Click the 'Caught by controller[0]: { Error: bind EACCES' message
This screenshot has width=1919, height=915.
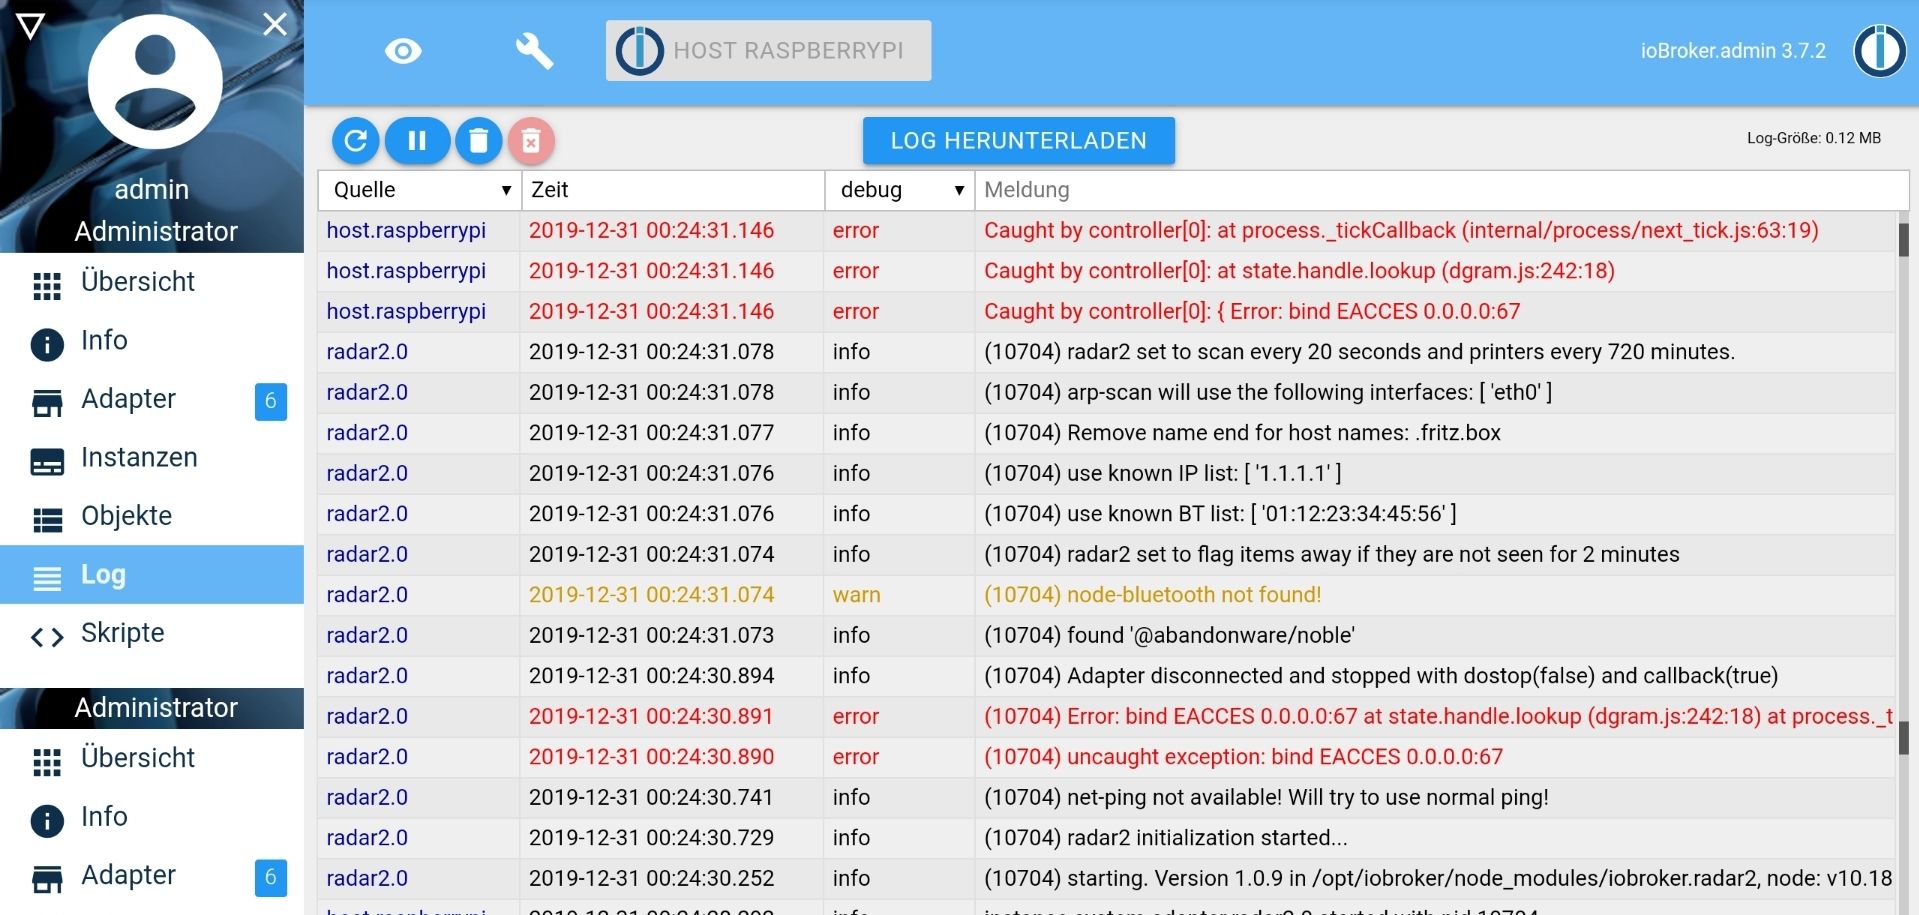pyautogui.click(x=1252, y=312)
